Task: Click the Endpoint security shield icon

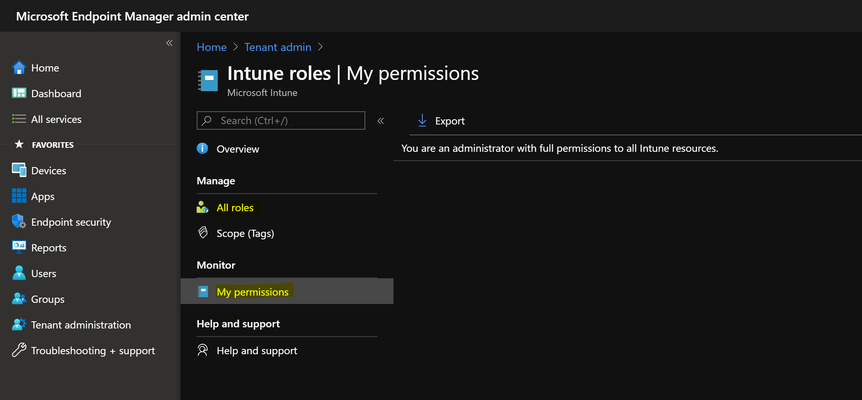Action: (19, 222)
